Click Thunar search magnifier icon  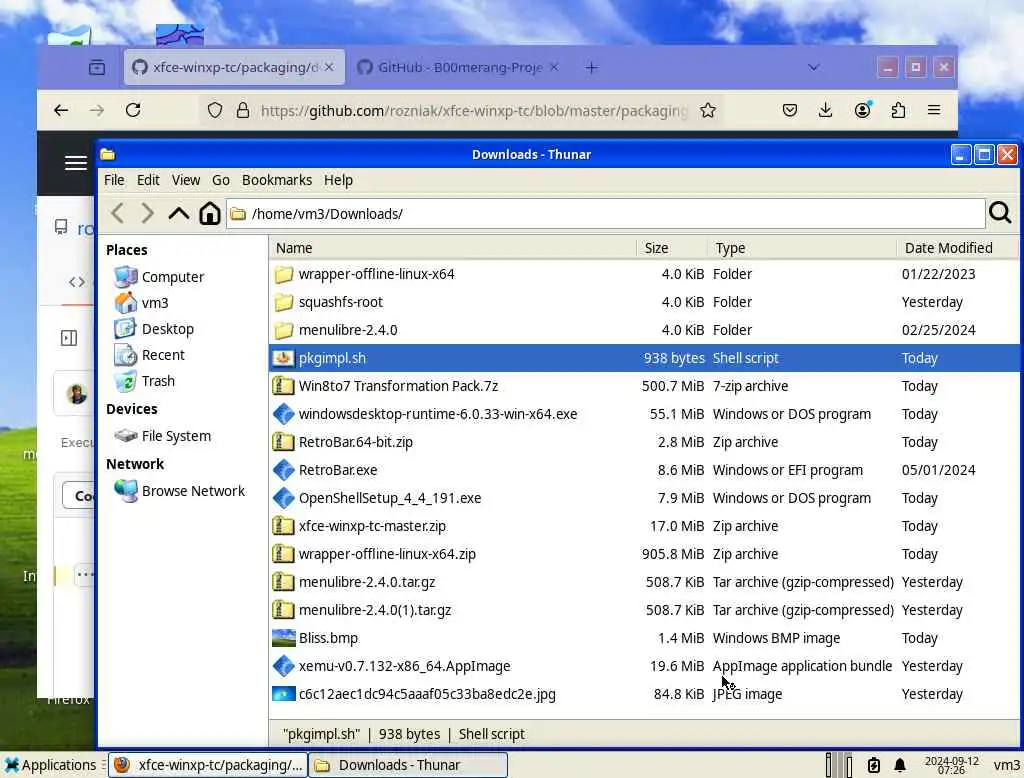click(x=1000, y=212)
